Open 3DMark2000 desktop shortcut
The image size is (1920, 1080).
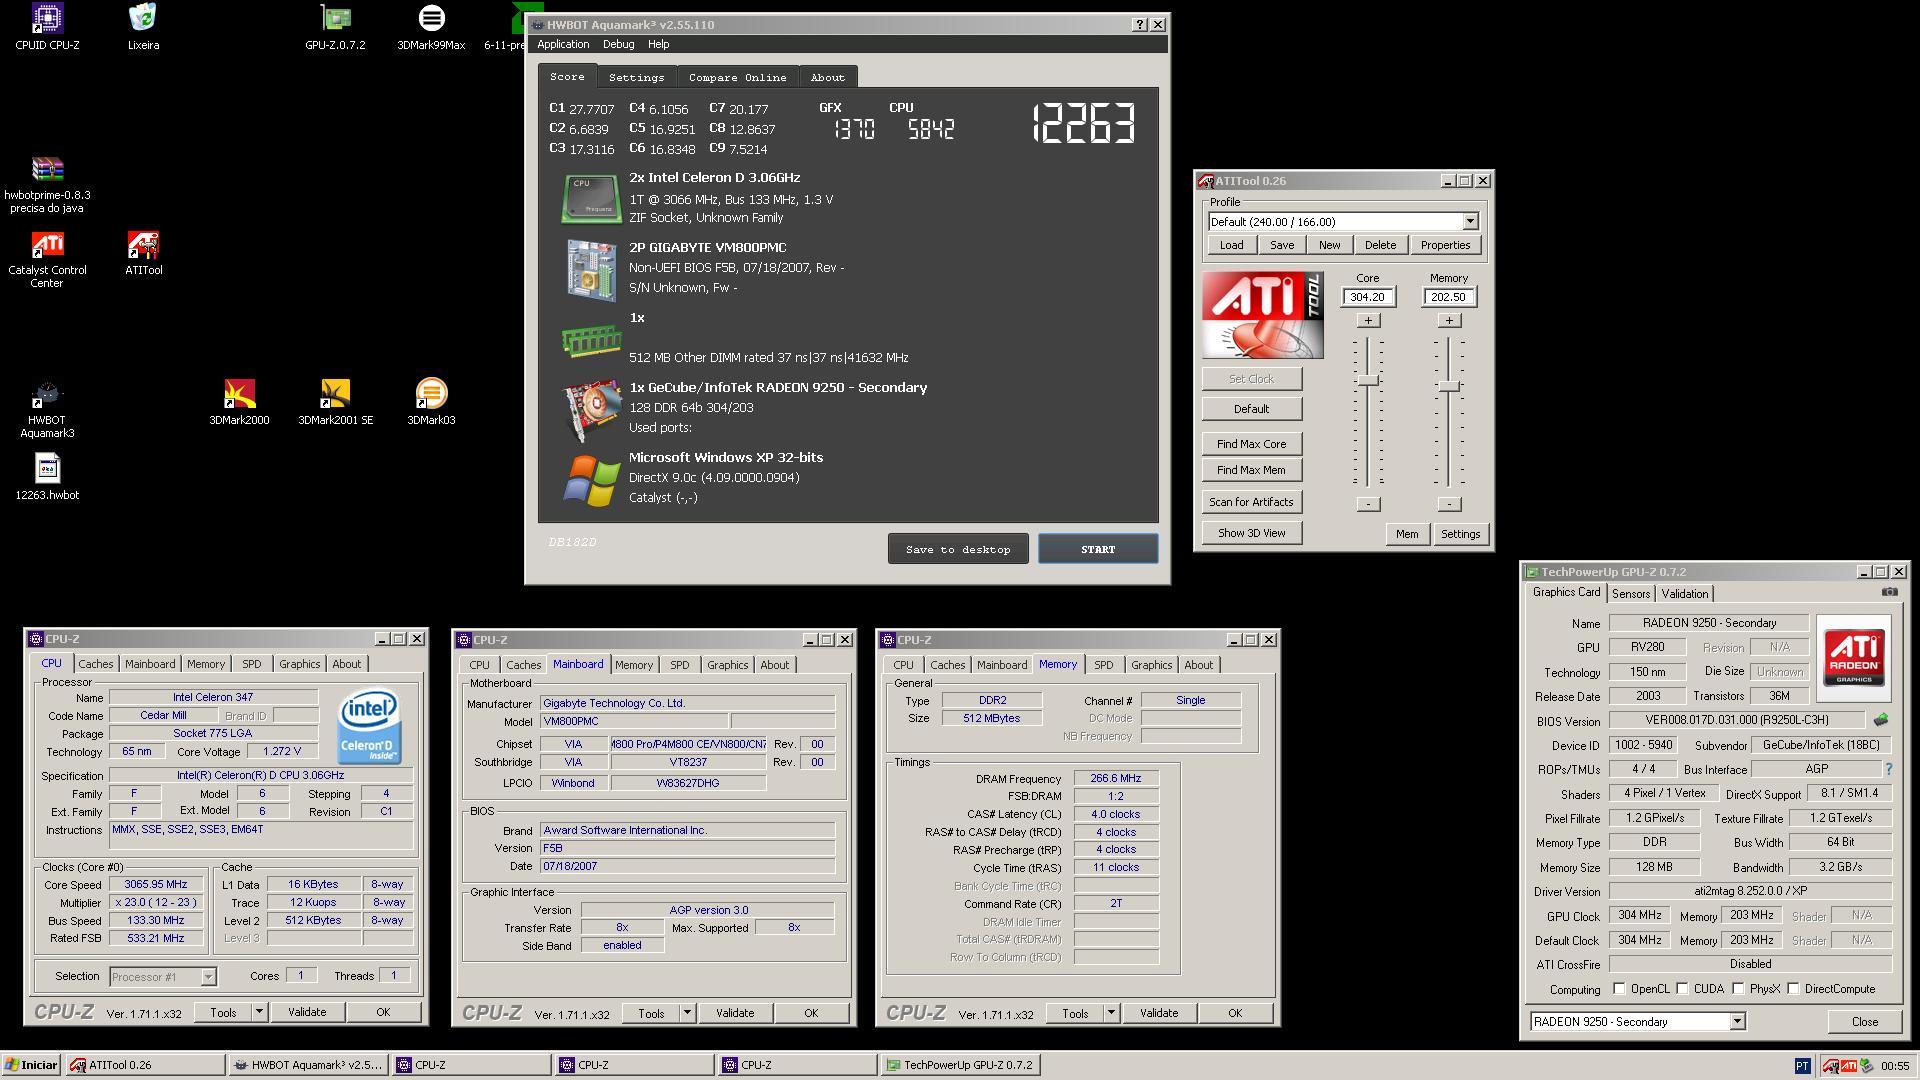tap(239, 402)
